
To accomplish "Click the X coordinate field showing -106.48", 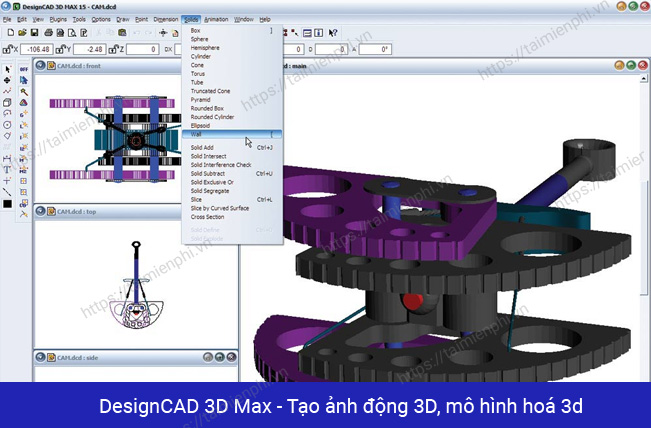I will pos(37,49).
